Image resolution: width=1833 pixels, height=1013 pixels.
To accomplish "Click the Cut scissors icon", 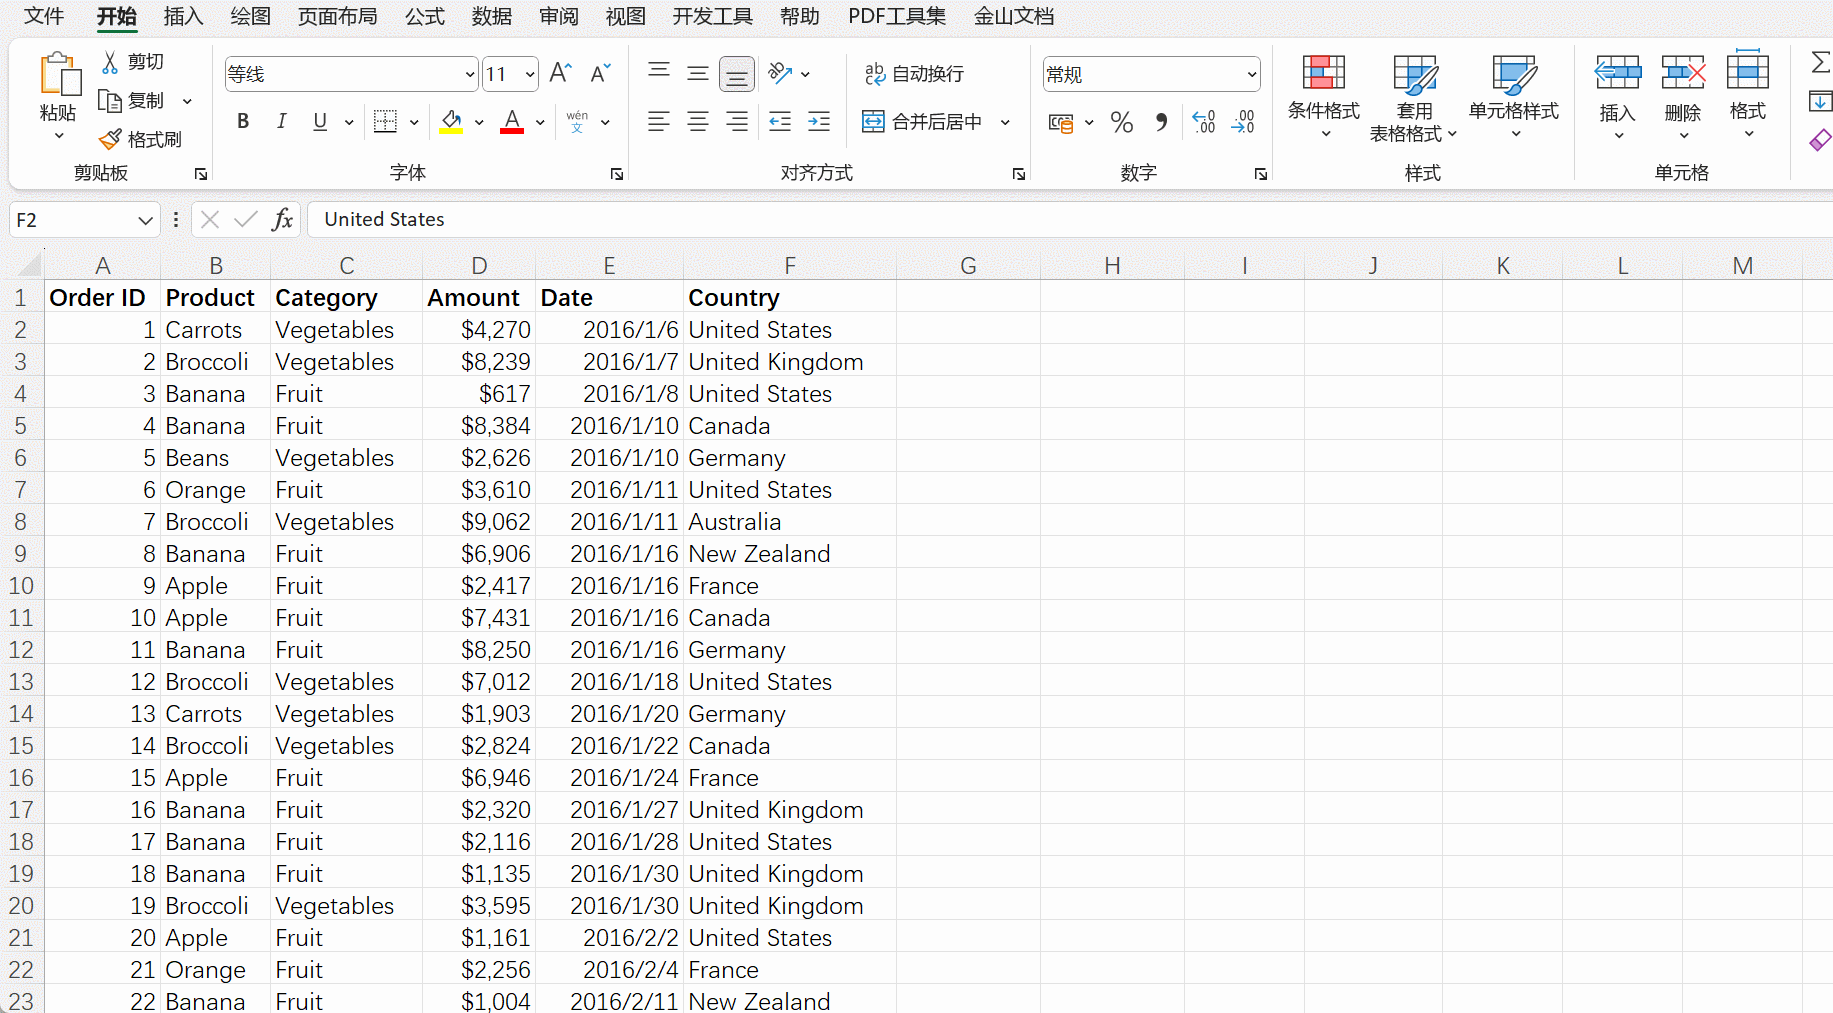I will click(x=110, y=62).
